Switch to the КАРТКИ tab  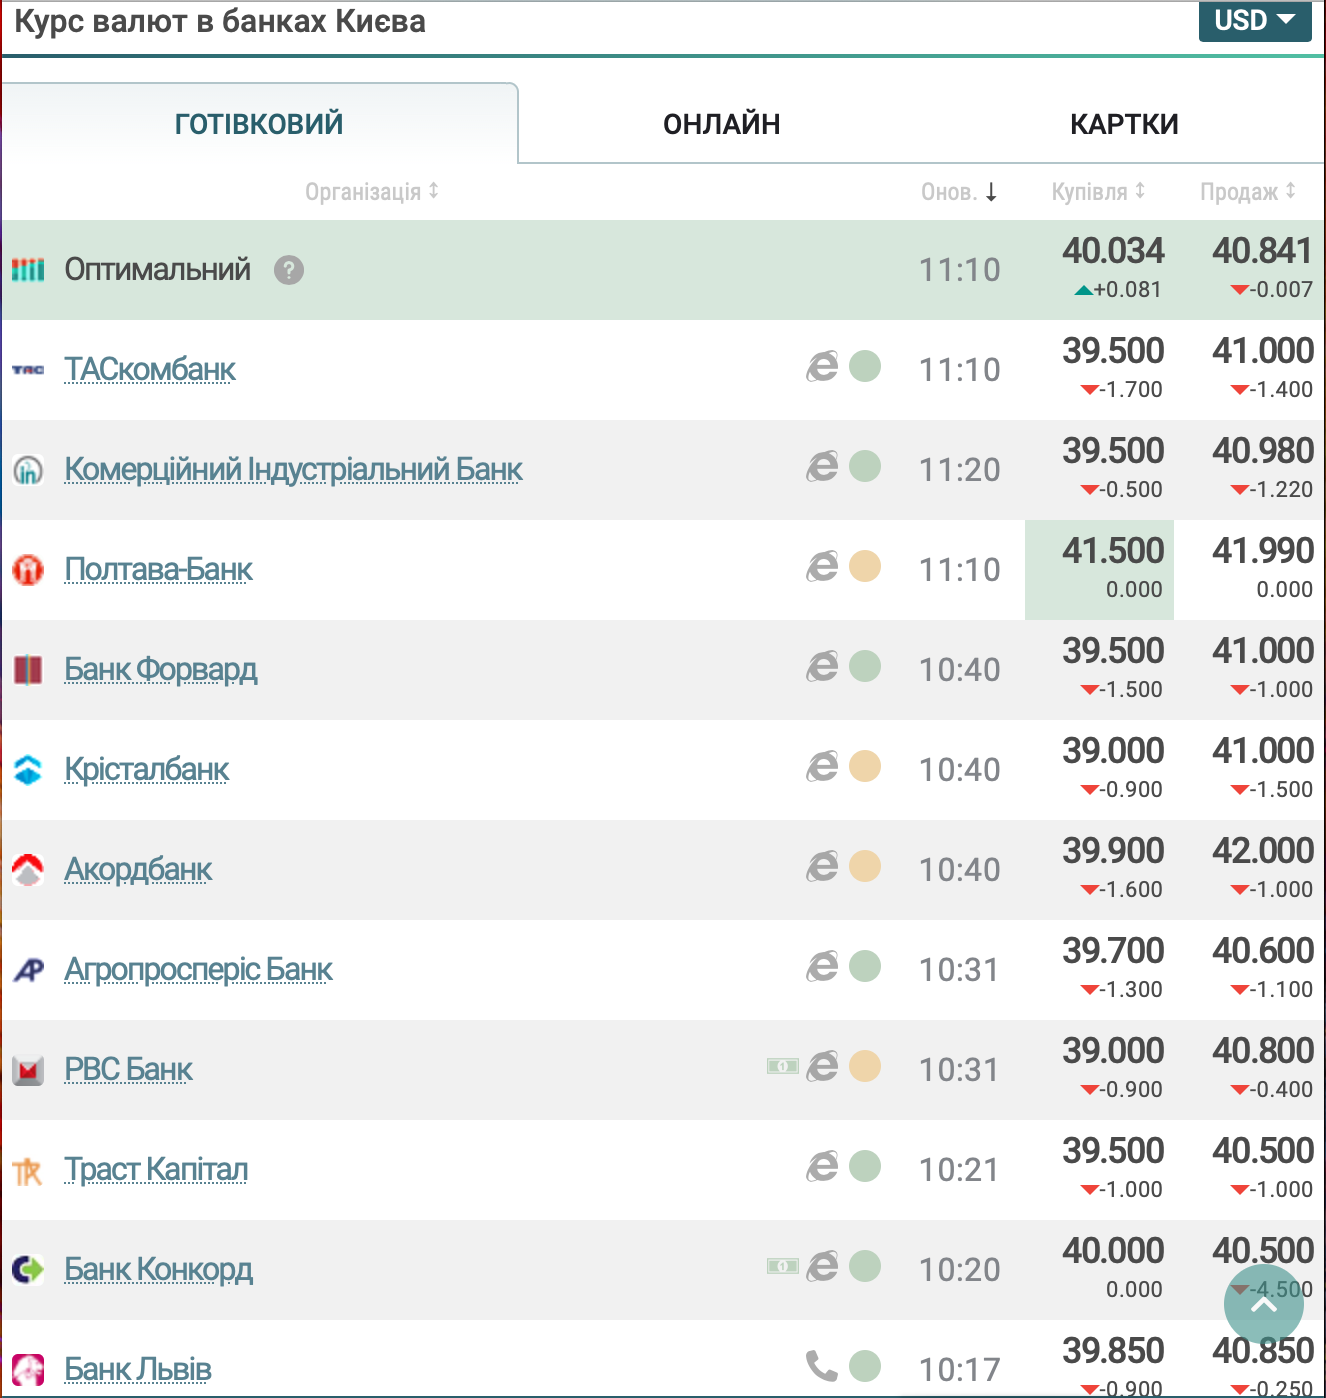point(1124,124)
